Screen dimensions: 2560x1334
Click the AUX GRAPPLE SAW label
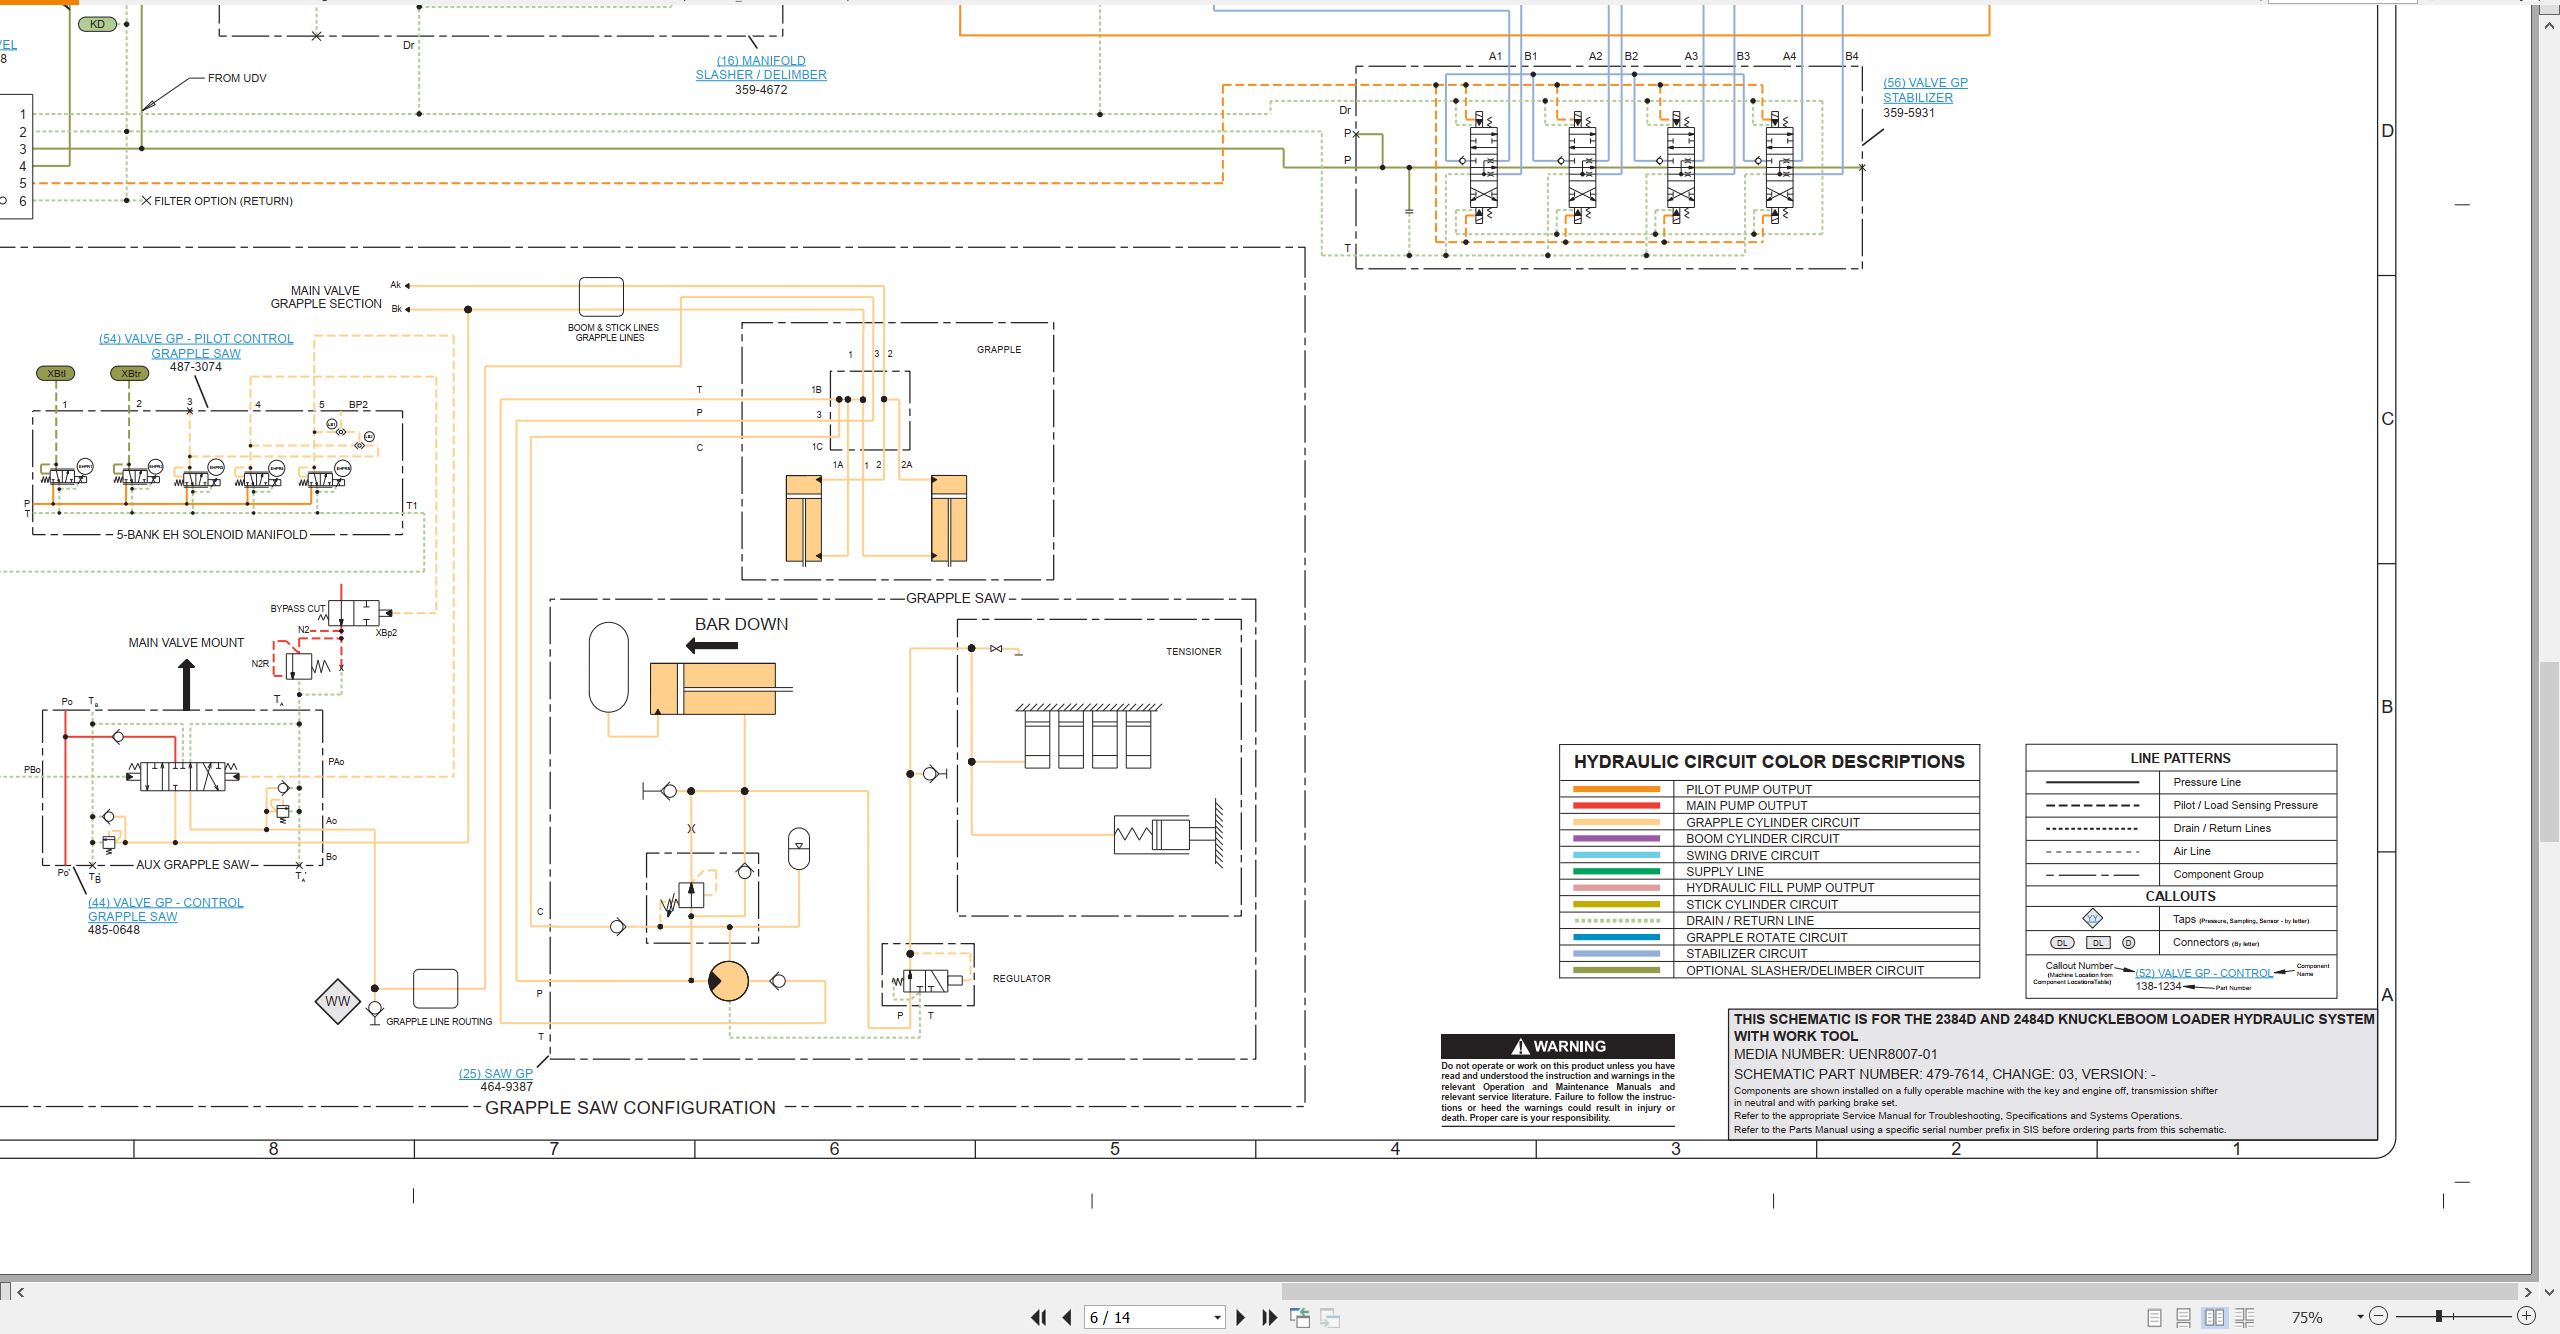pyautogui.click(x=193, y=865)
